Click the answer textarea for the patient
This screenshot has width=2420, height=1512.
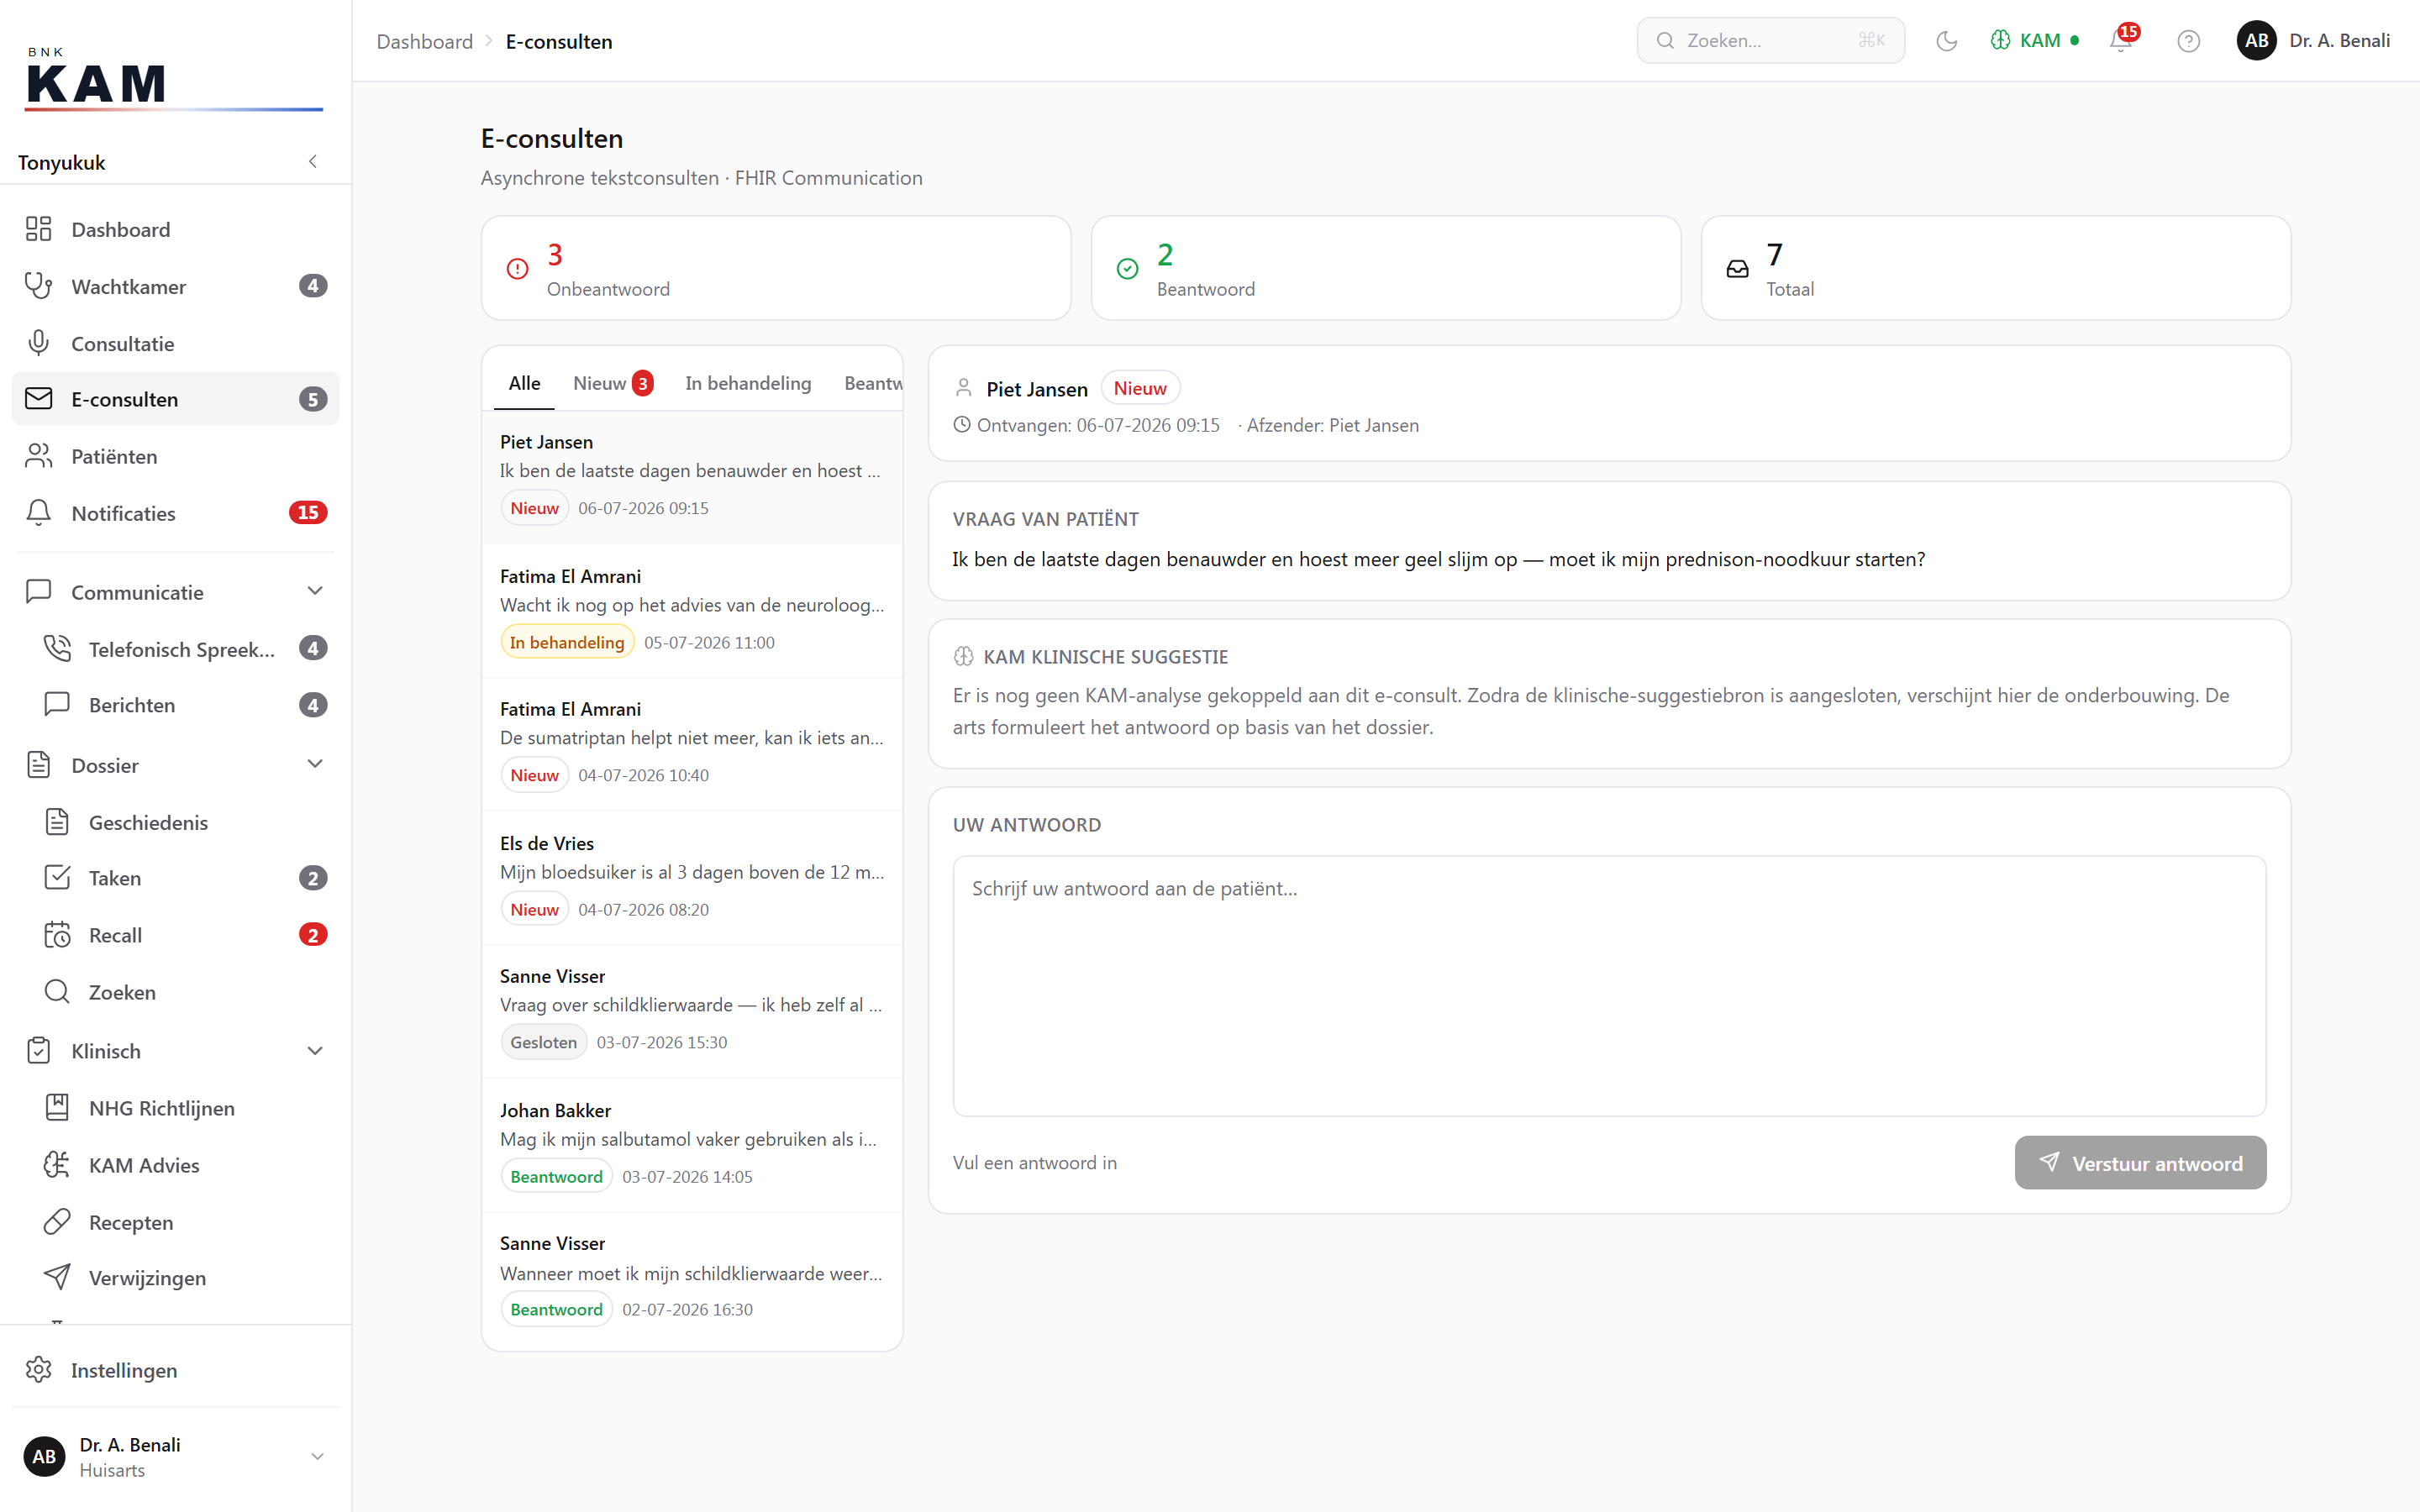click(1609, 985)
